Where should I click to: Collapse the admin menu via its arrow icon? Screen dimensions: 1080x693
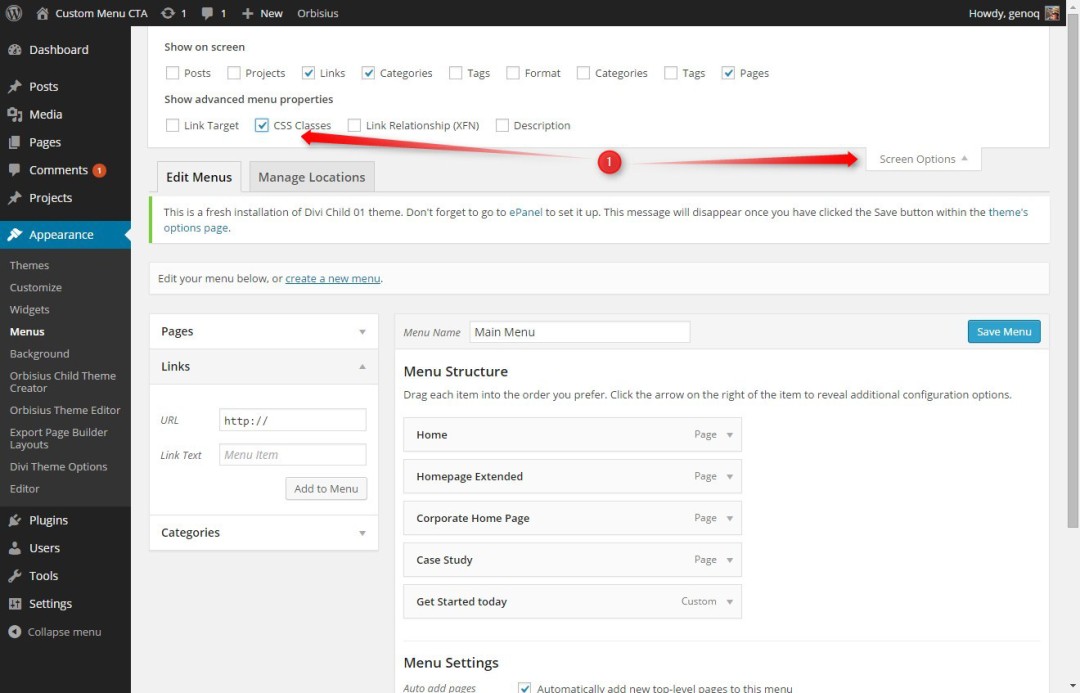click(x=17, y=631)
